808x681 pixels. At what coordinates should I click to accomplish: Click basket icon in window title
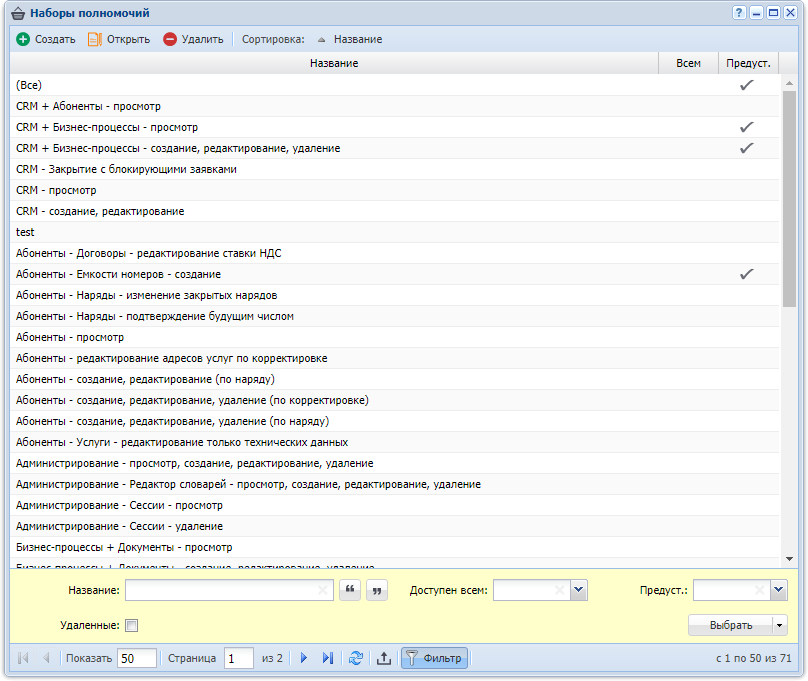(x=18, y=13)
